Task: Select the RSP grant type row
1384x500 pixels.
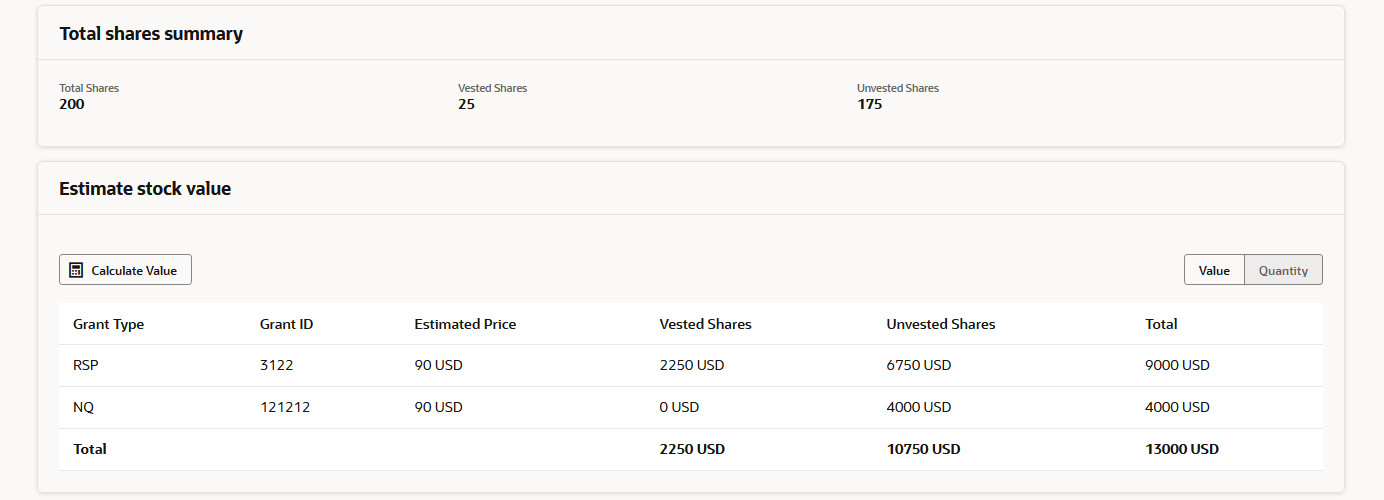Action: (86, 366)
